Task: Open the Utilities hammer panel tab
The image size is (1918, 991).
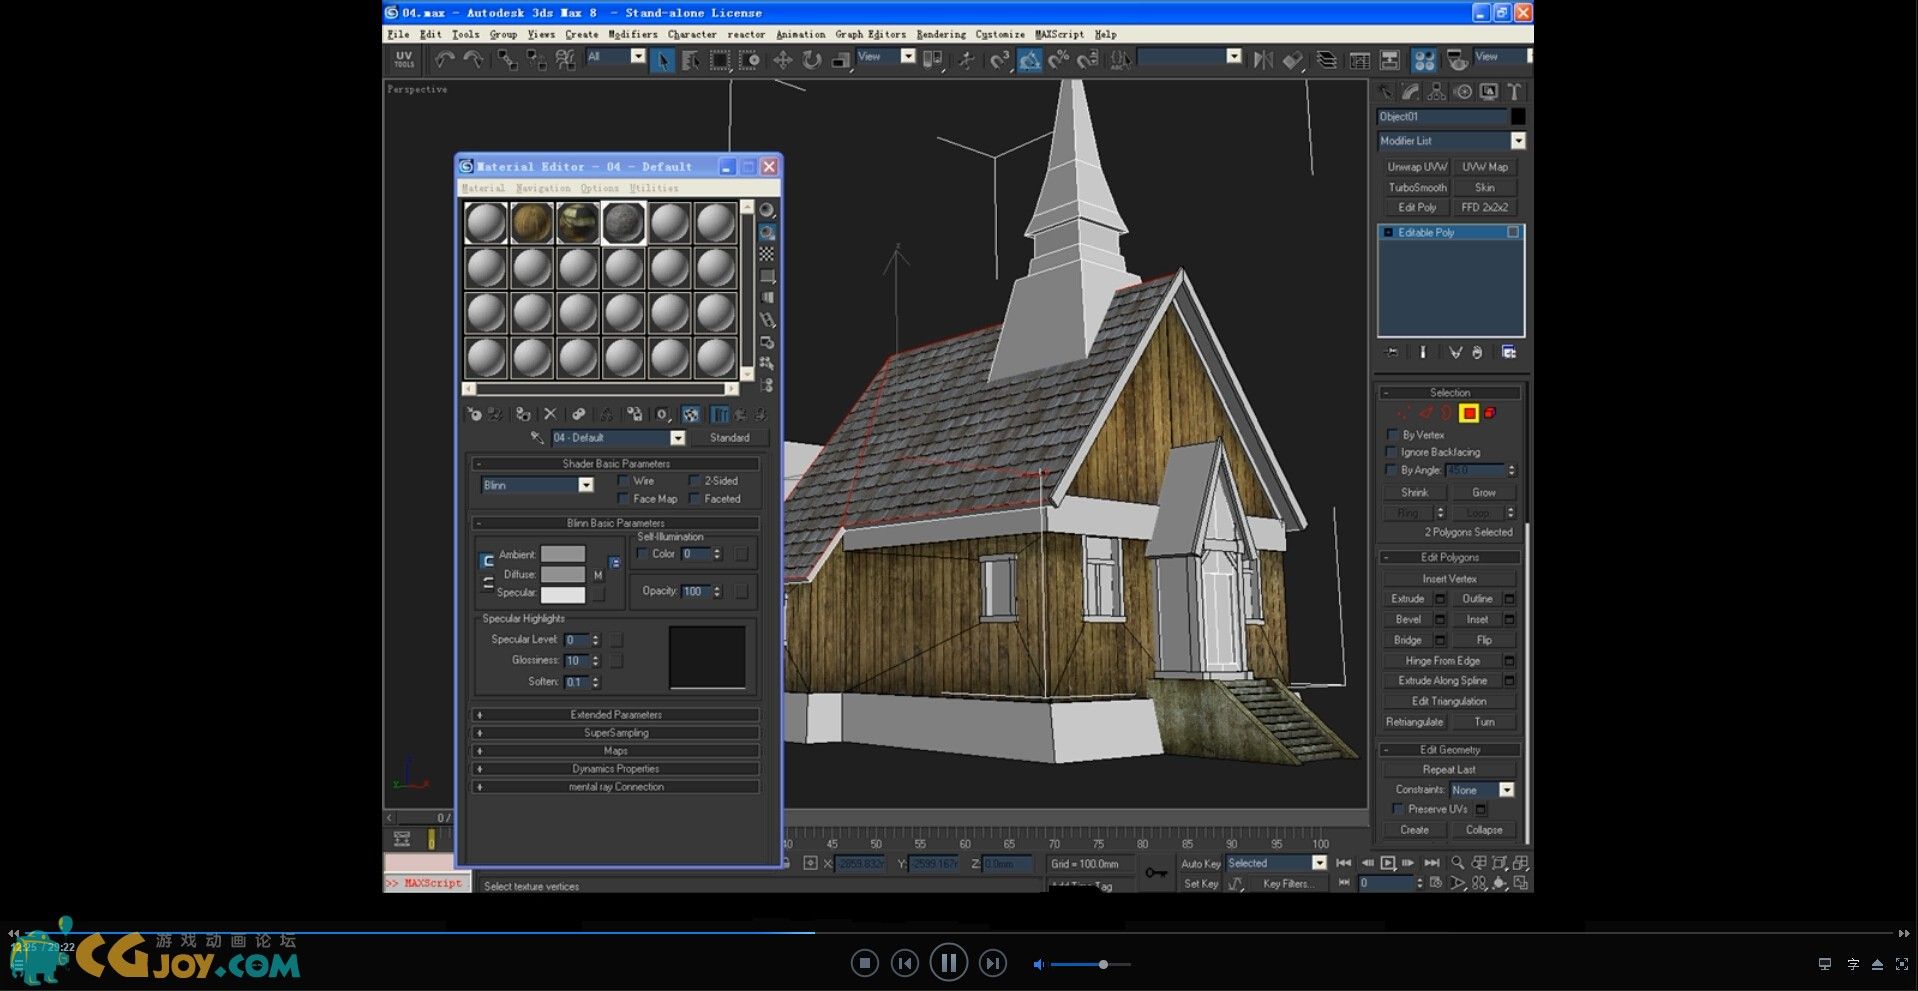Action: (1515, 92)
